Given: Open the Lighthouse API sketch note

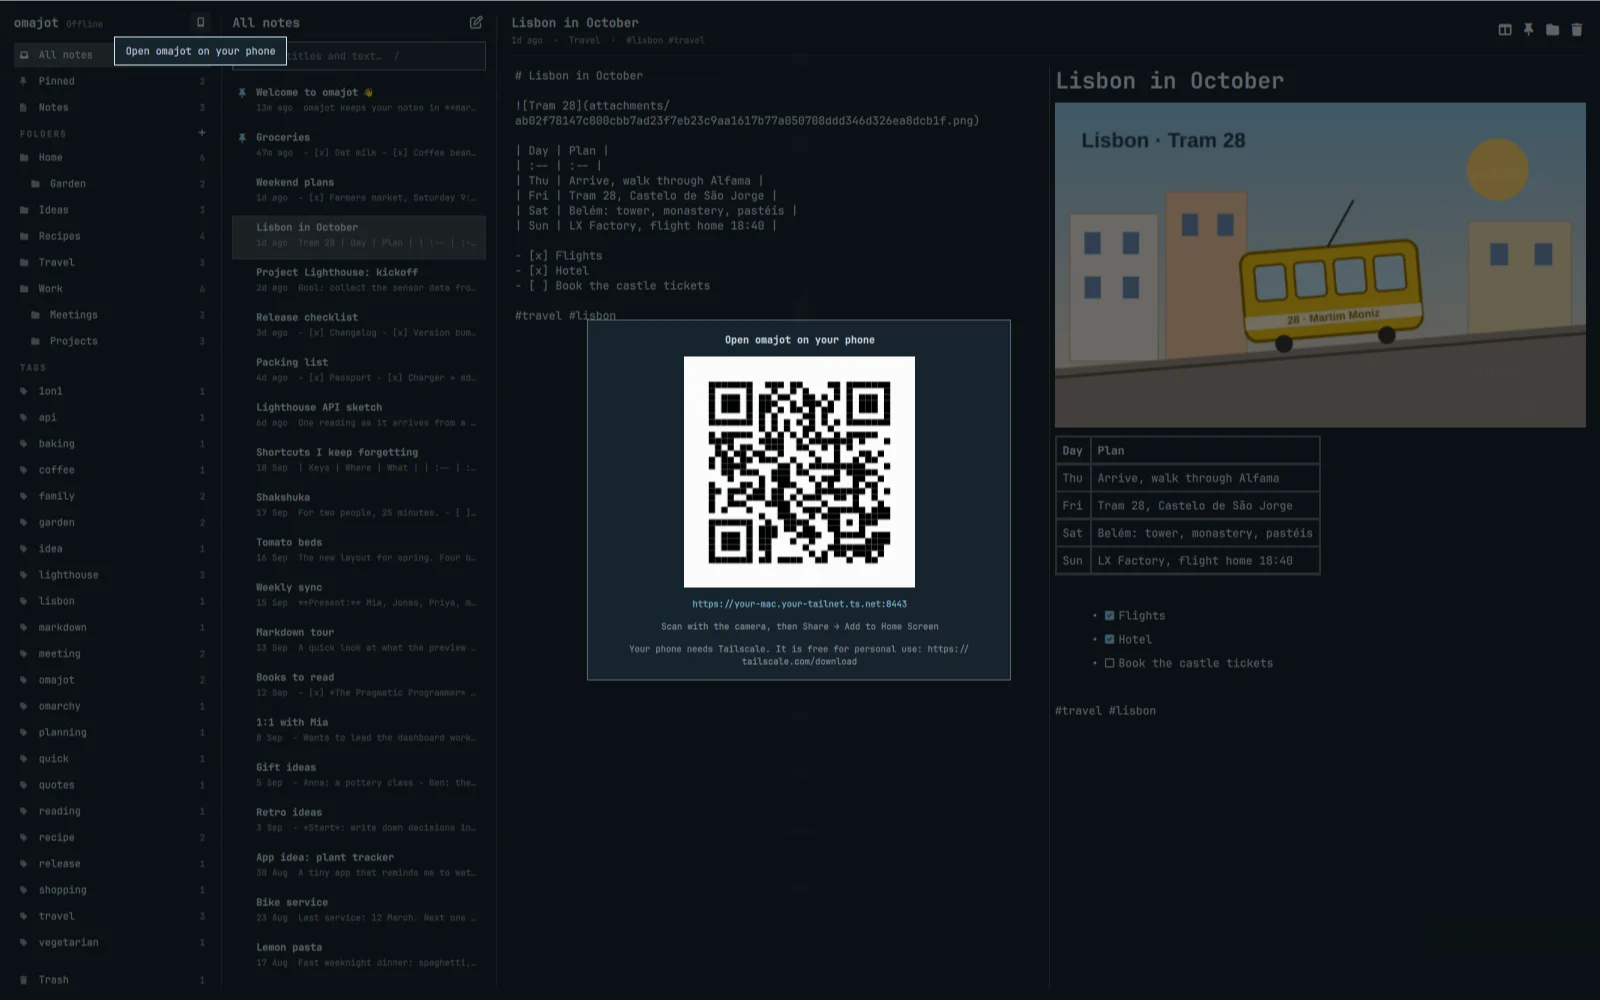Looking at the screenshot, I should 359,415.
